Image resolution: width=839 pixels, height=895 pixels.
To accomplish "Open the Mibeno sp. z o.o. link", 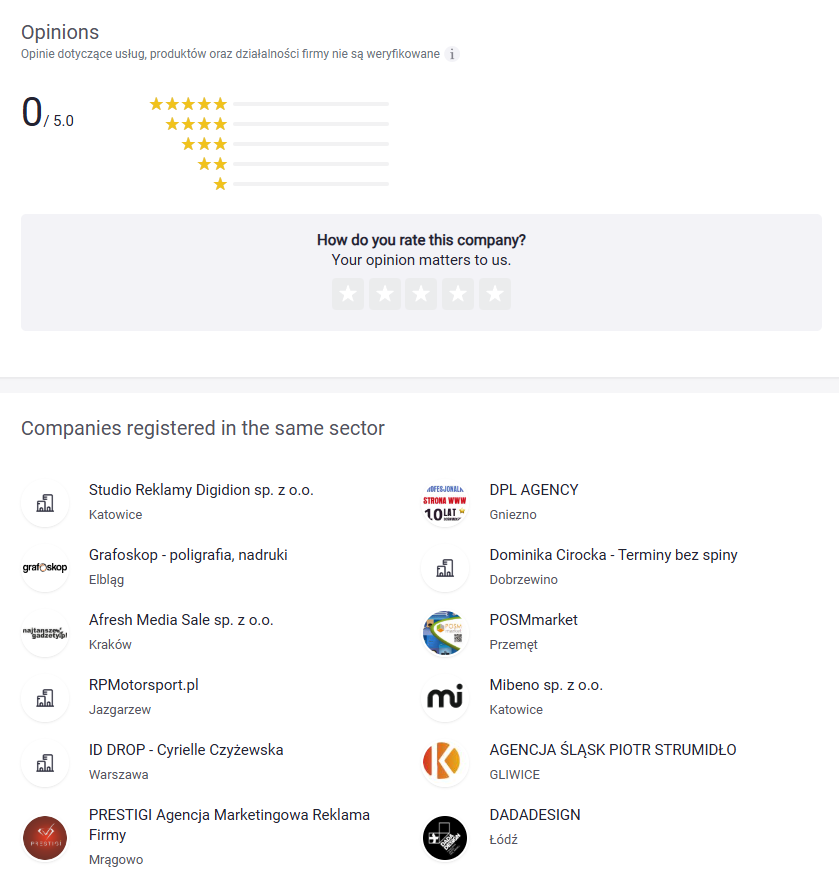I will coord(546,685).
